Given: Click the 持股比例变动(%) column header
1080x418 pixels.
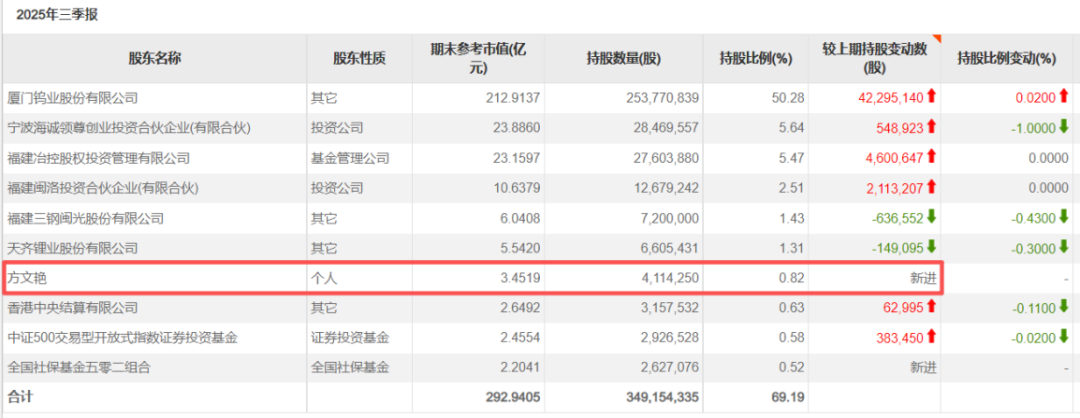Looking at the screenshot, I should [x=1007, y=59].
